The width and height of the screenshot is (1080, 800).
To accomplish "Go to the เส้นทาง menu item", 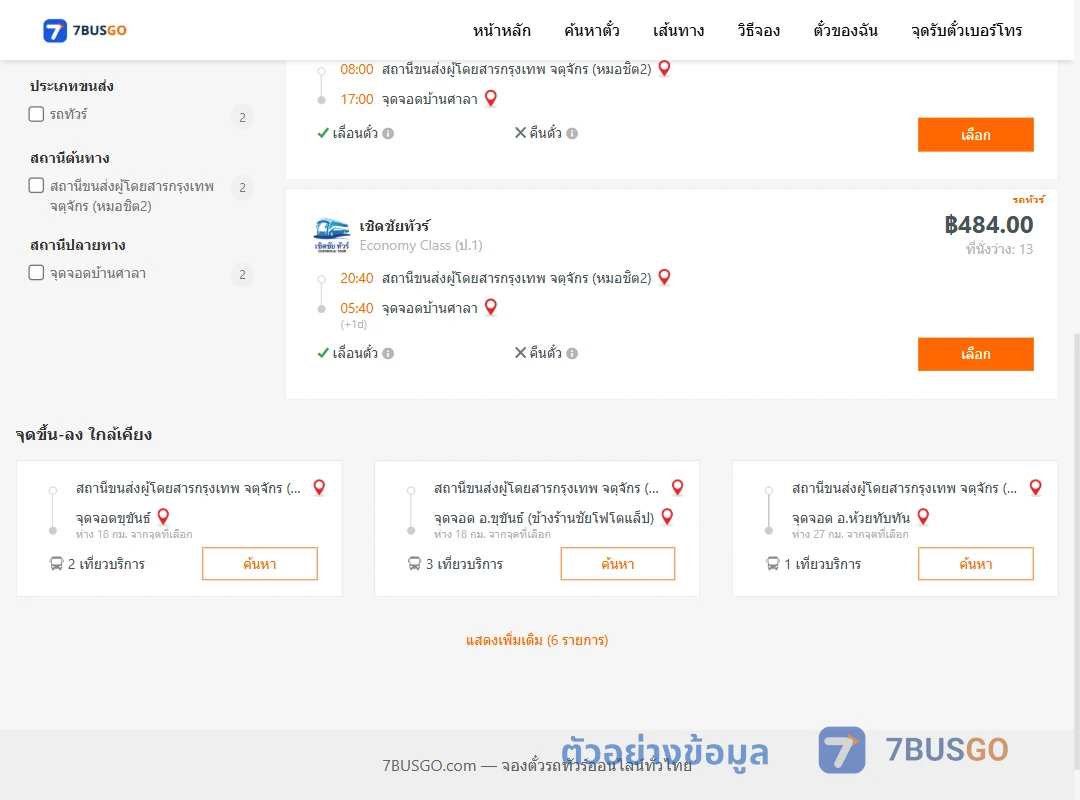I will pyautogui.click(x=678, y=30).
